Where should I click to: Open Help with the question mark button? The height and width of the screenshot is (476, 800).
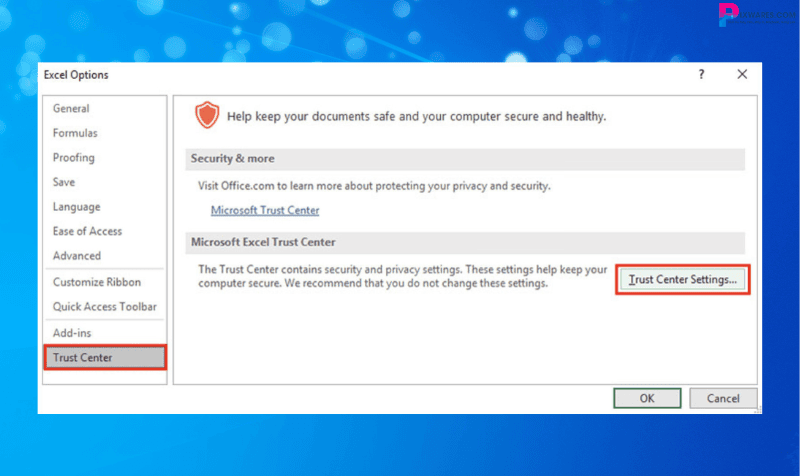coord(701,75)
